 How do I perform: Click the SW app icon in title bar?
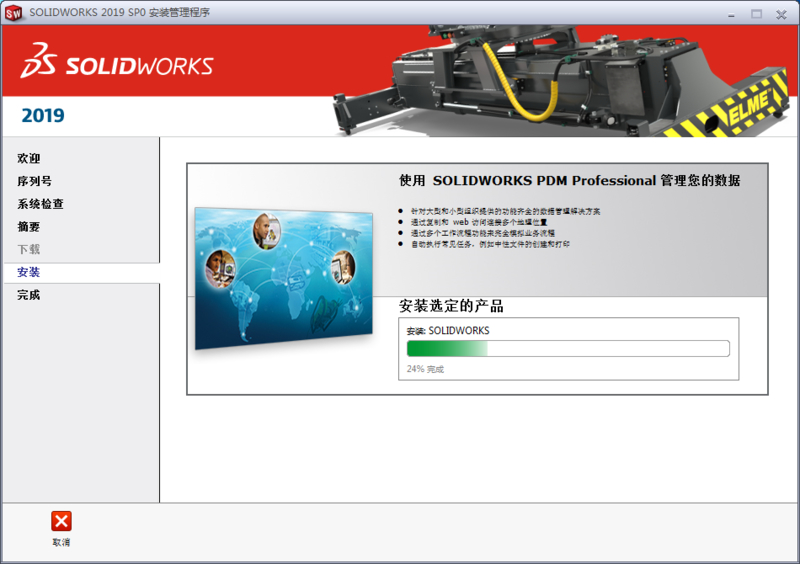(13, 13)
